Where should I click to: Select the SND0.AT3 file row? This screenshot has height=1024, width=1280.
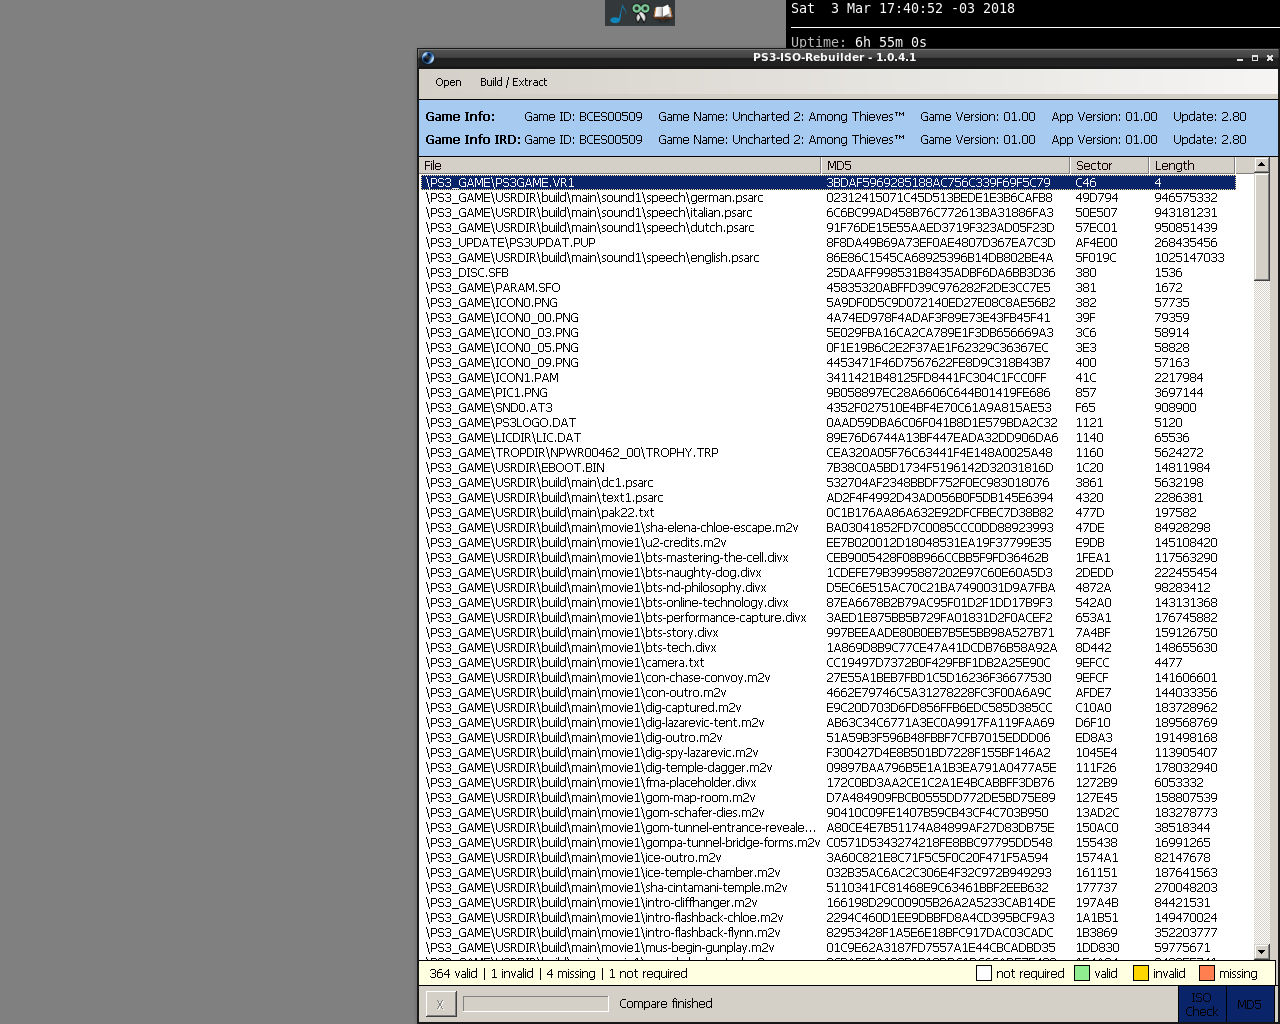(828, 407)
